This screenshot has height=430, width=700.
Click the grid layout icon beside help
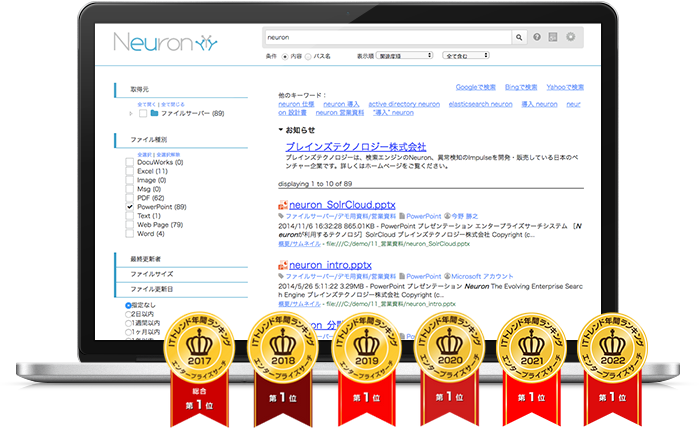point(553,37)
